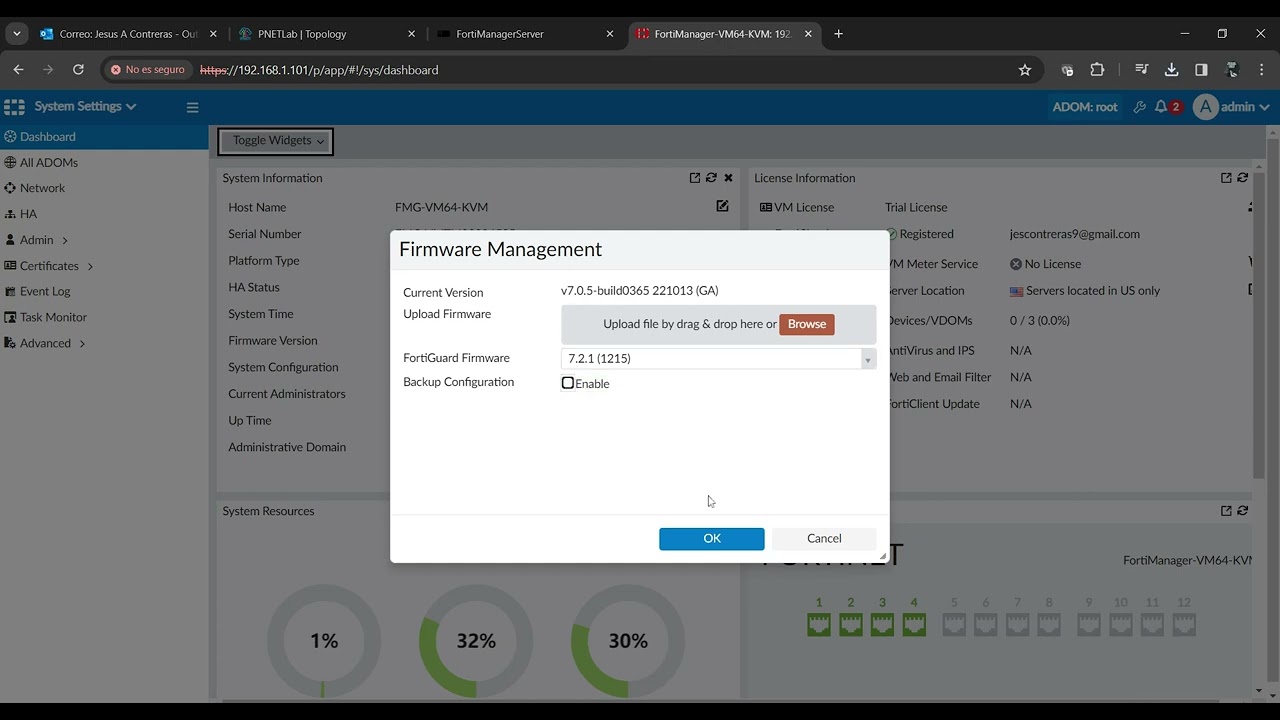1280x720 pixels.
Task: Reload the browser page
Action: 78,70
